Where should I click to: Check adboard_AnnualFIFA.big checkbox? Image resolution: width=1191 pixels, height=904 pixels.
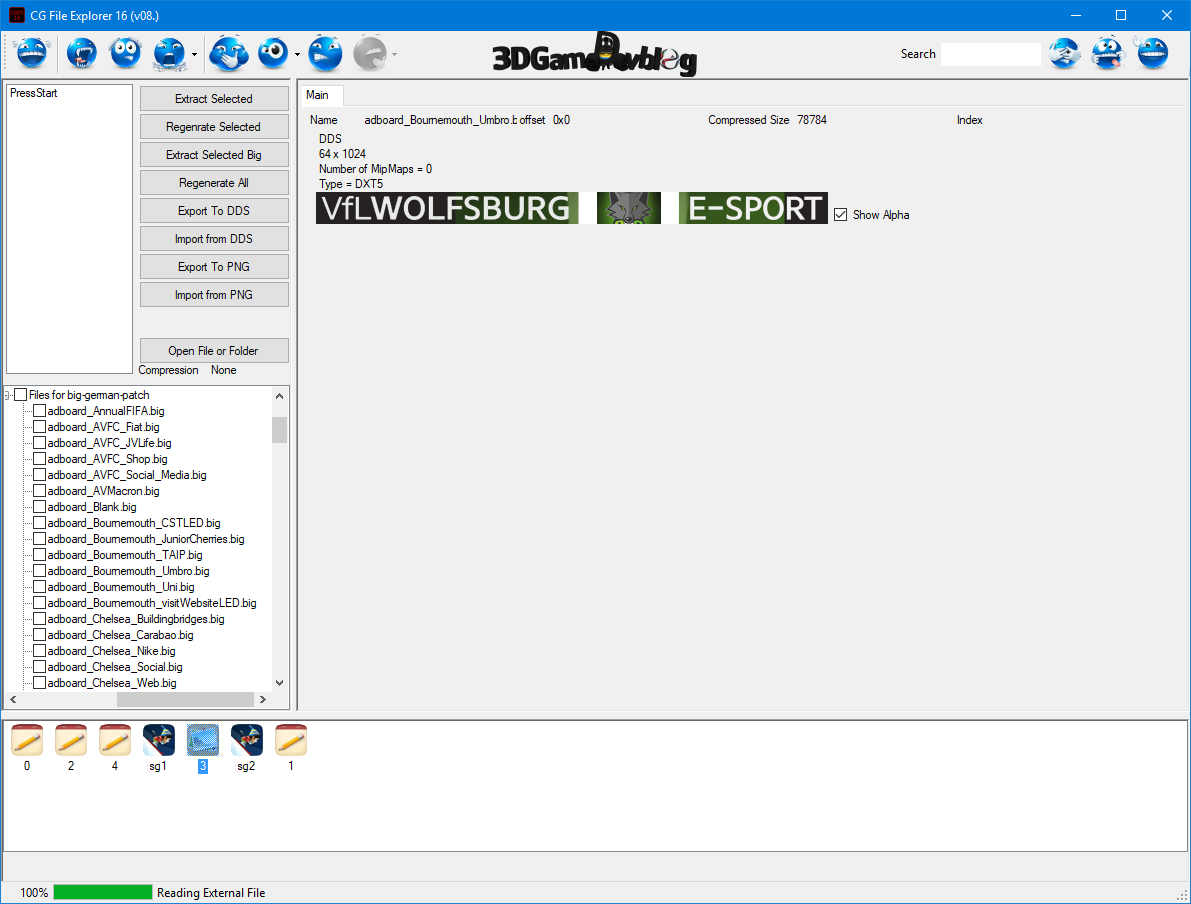pyautogui.click(x=39, y=411)
